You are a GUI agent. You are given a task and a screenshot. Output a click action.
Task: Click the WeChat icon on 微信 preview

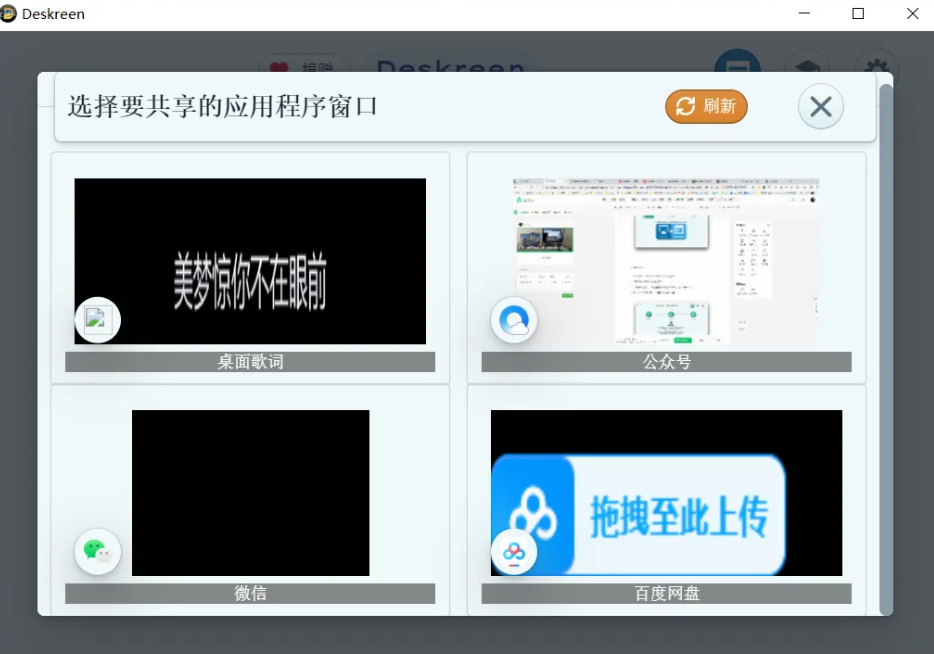click(x=97, y=551)
